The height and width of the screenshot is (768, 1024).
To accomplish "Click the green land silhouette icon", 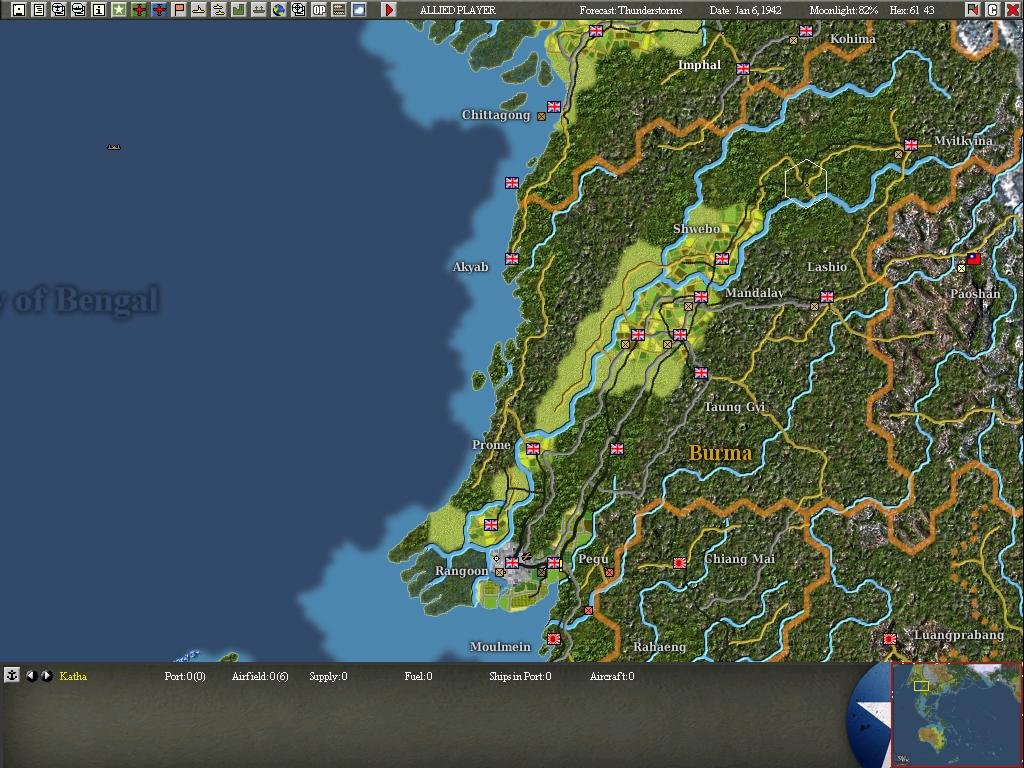I will point(239,10).
